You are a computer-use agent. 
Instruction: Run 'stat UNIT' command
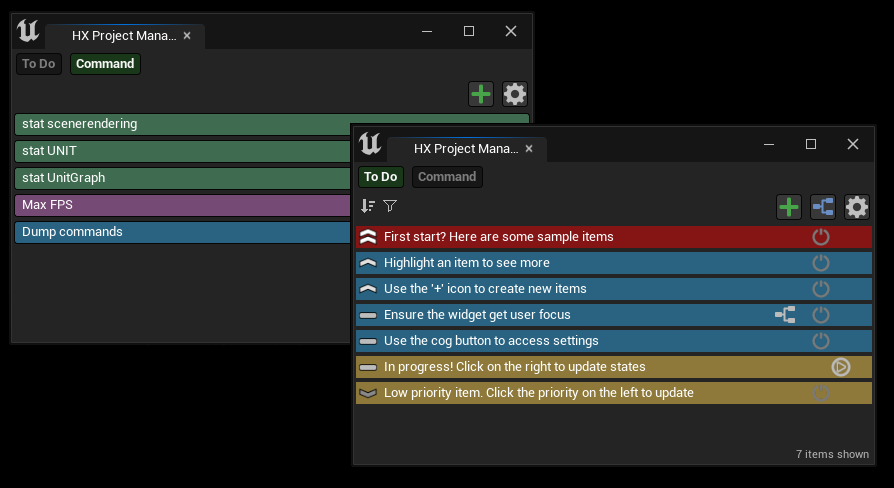pos(182,151)
